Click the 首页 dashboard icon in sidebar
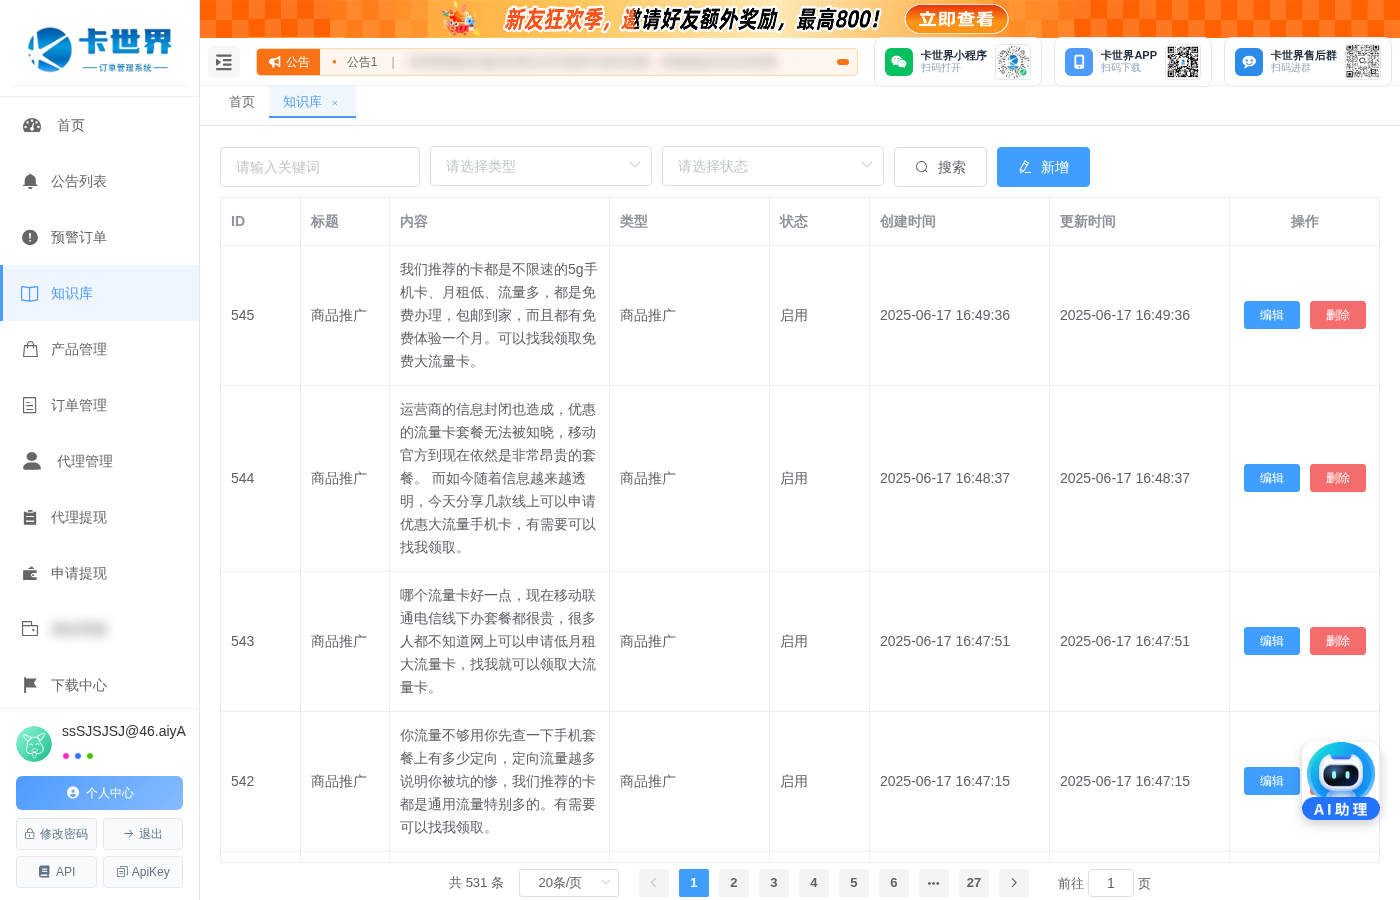The height and width of the screenshot is (900, 1400). click(32, 125)
